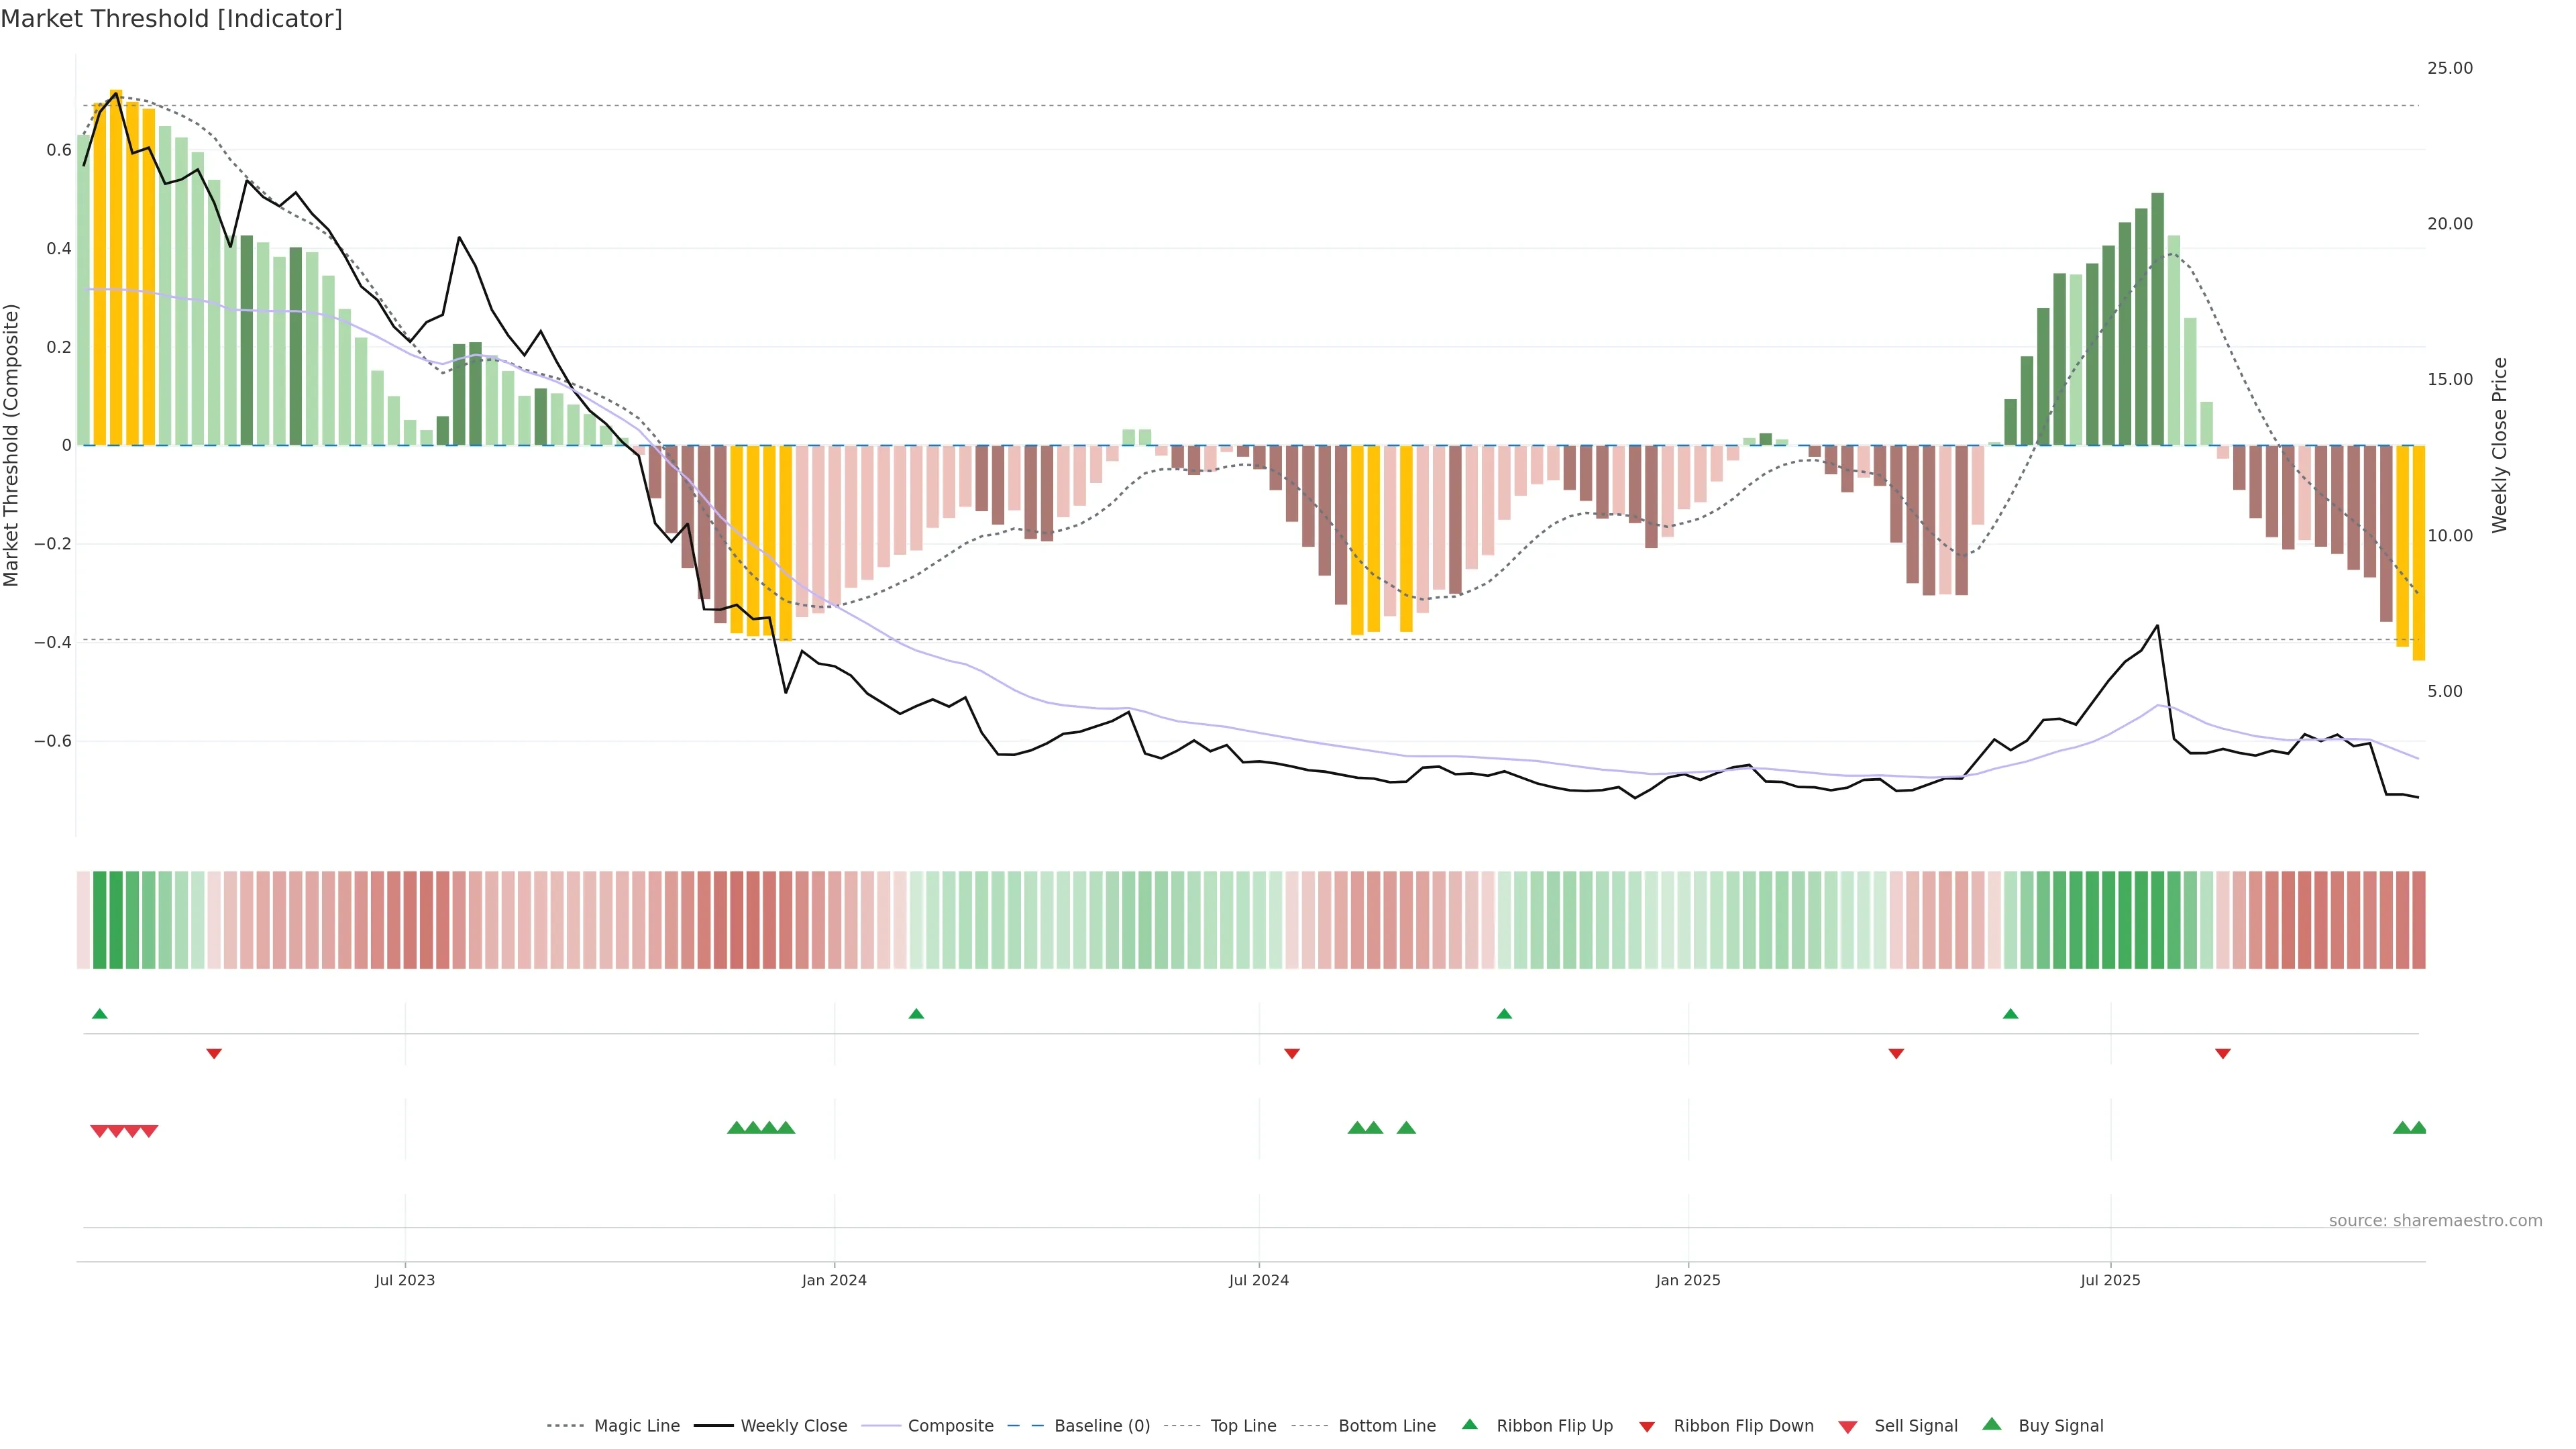Click Ribbon Flip Down marker just after Jul 2024

[x=1291, y=1053]
